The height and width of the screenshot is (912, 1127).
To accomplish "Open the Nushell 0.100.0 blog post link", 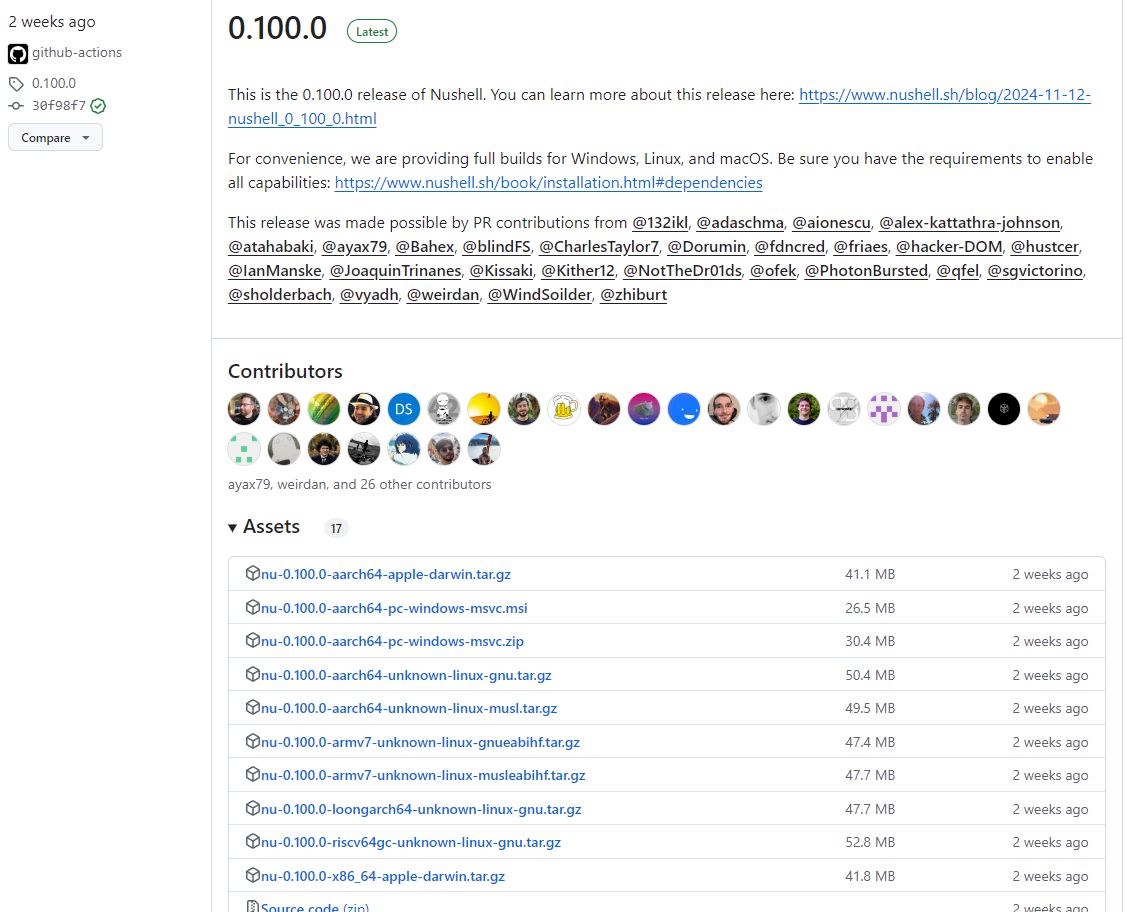I will tap(659, 106).
